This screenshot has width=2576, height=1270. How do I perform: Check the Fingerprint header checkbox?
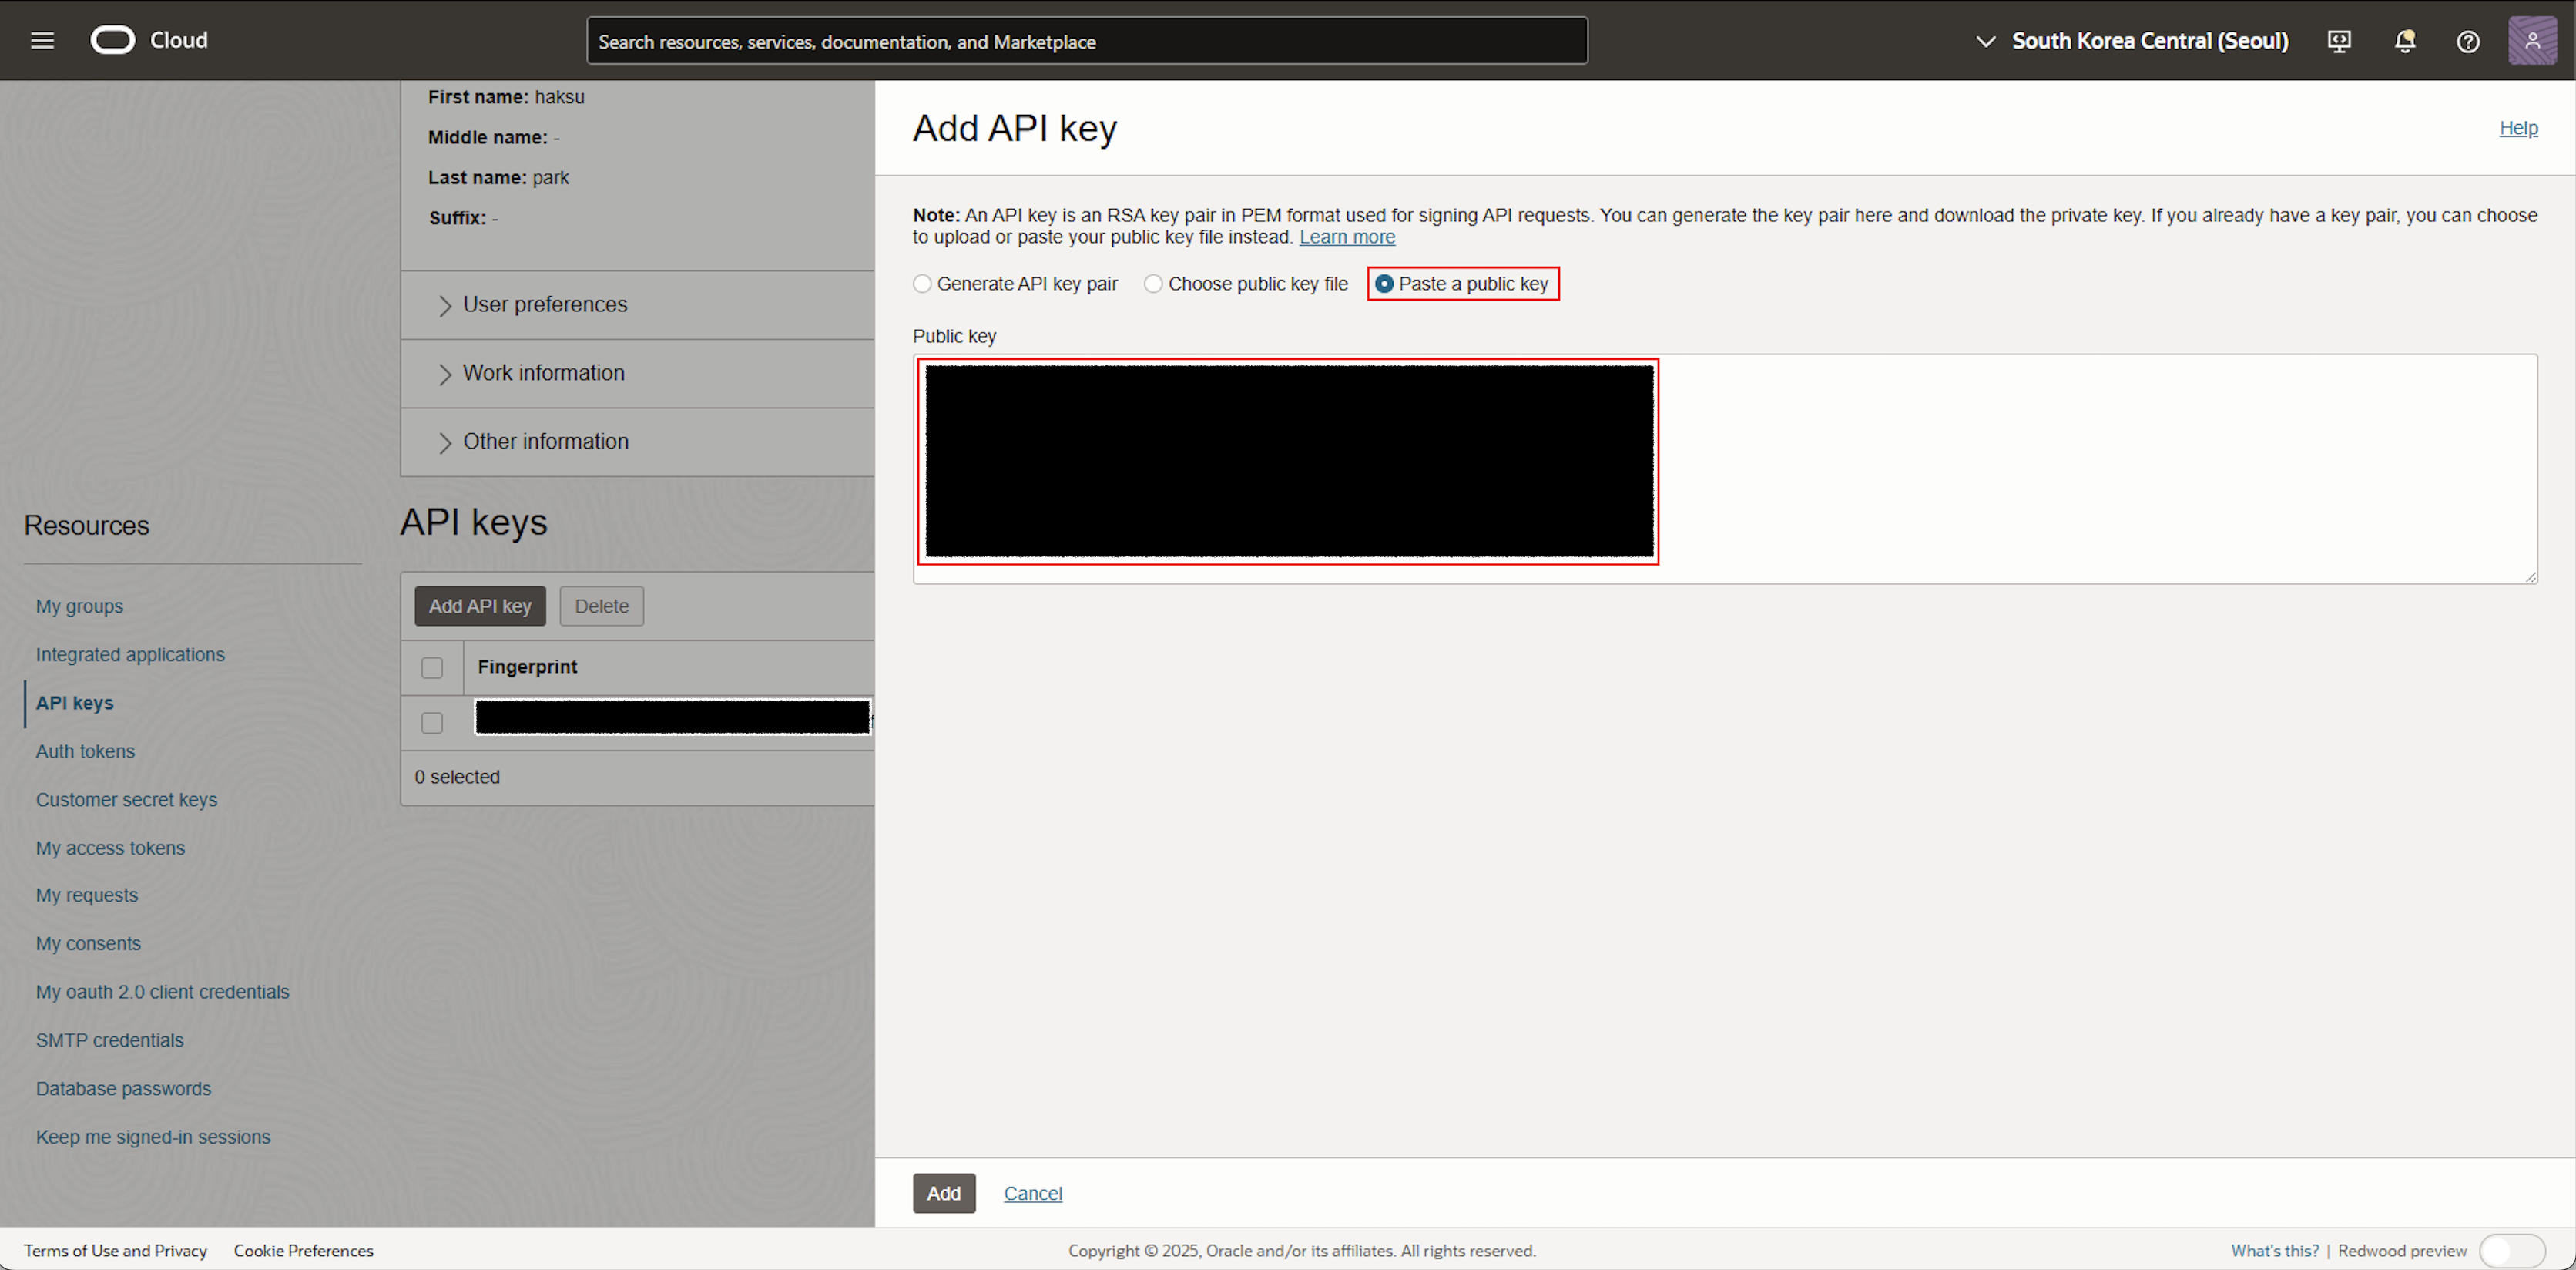432,667
